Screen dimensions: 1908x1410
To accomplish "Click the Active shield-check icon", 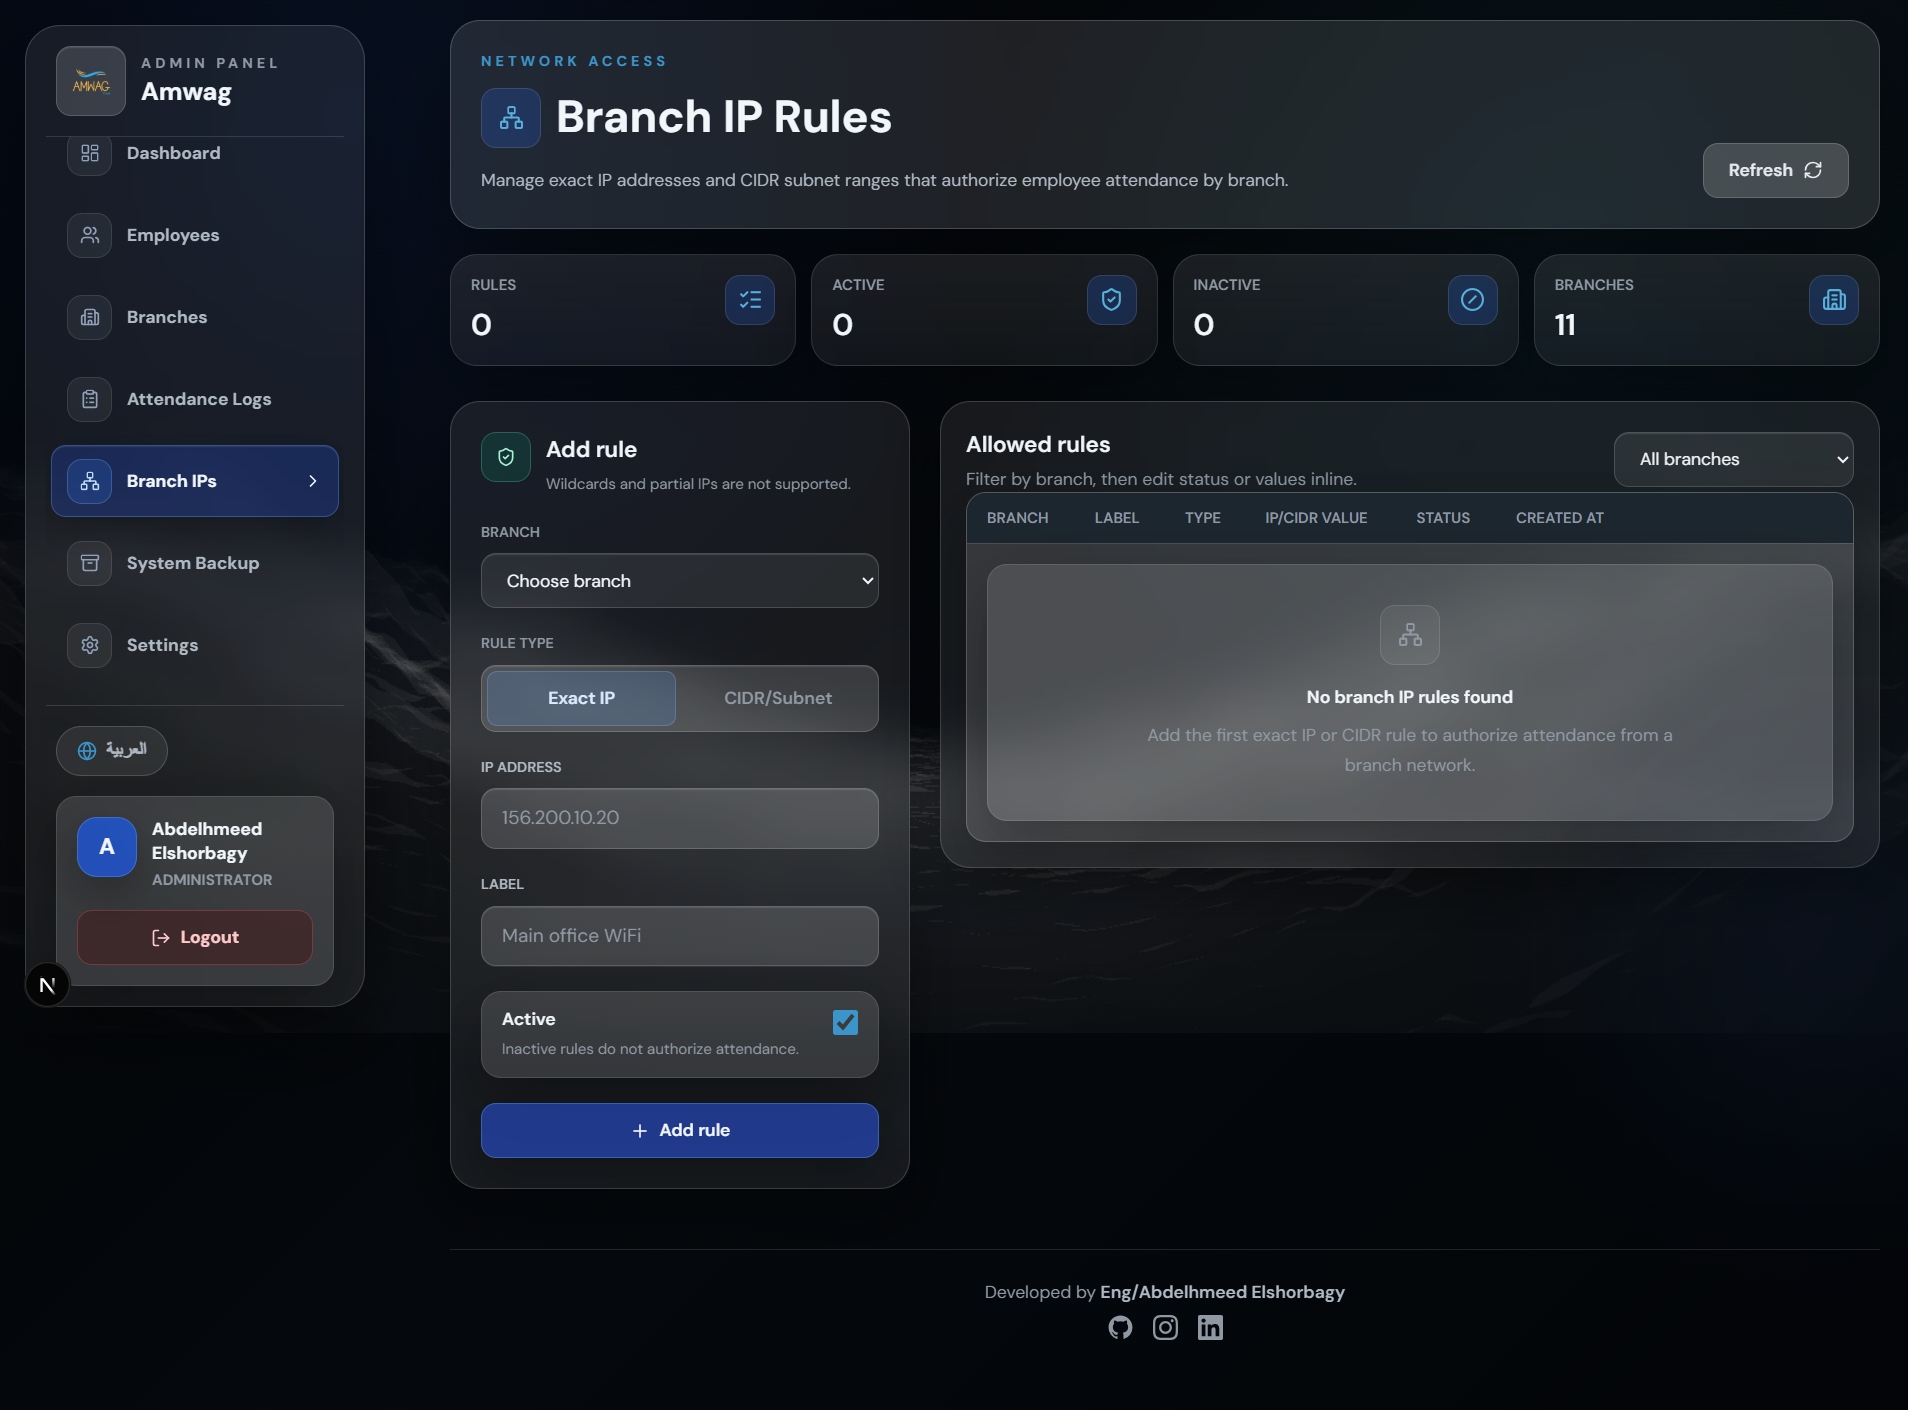I will (1112, 300).
